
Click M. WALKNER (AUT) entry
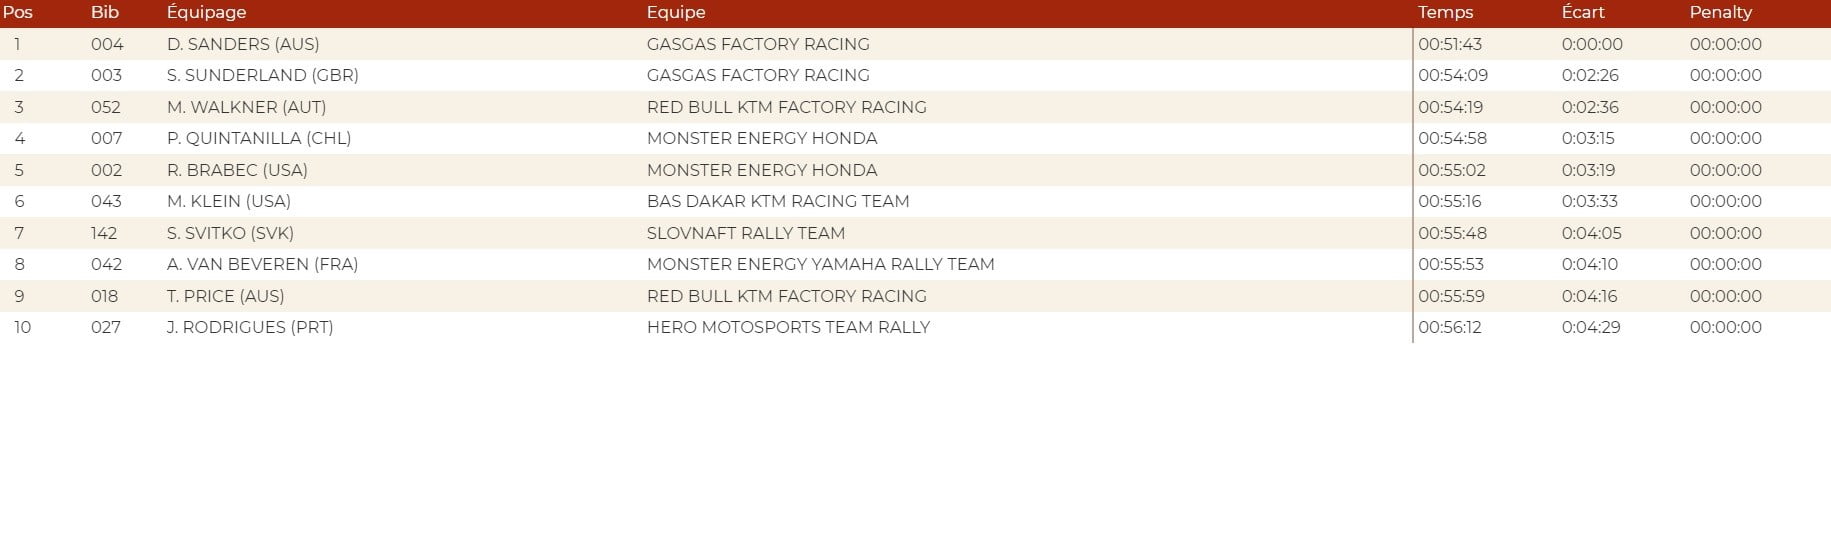point(246,107)
